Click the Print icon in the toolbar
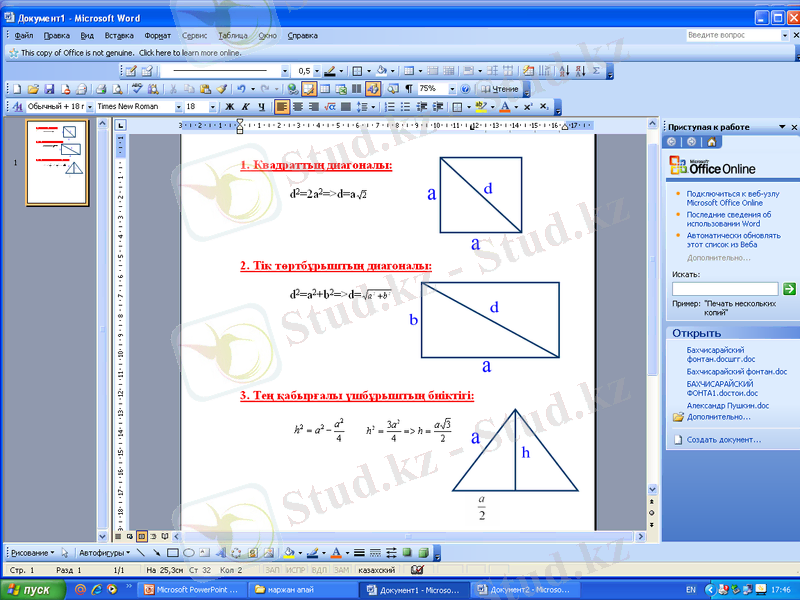 pos(100,89)
